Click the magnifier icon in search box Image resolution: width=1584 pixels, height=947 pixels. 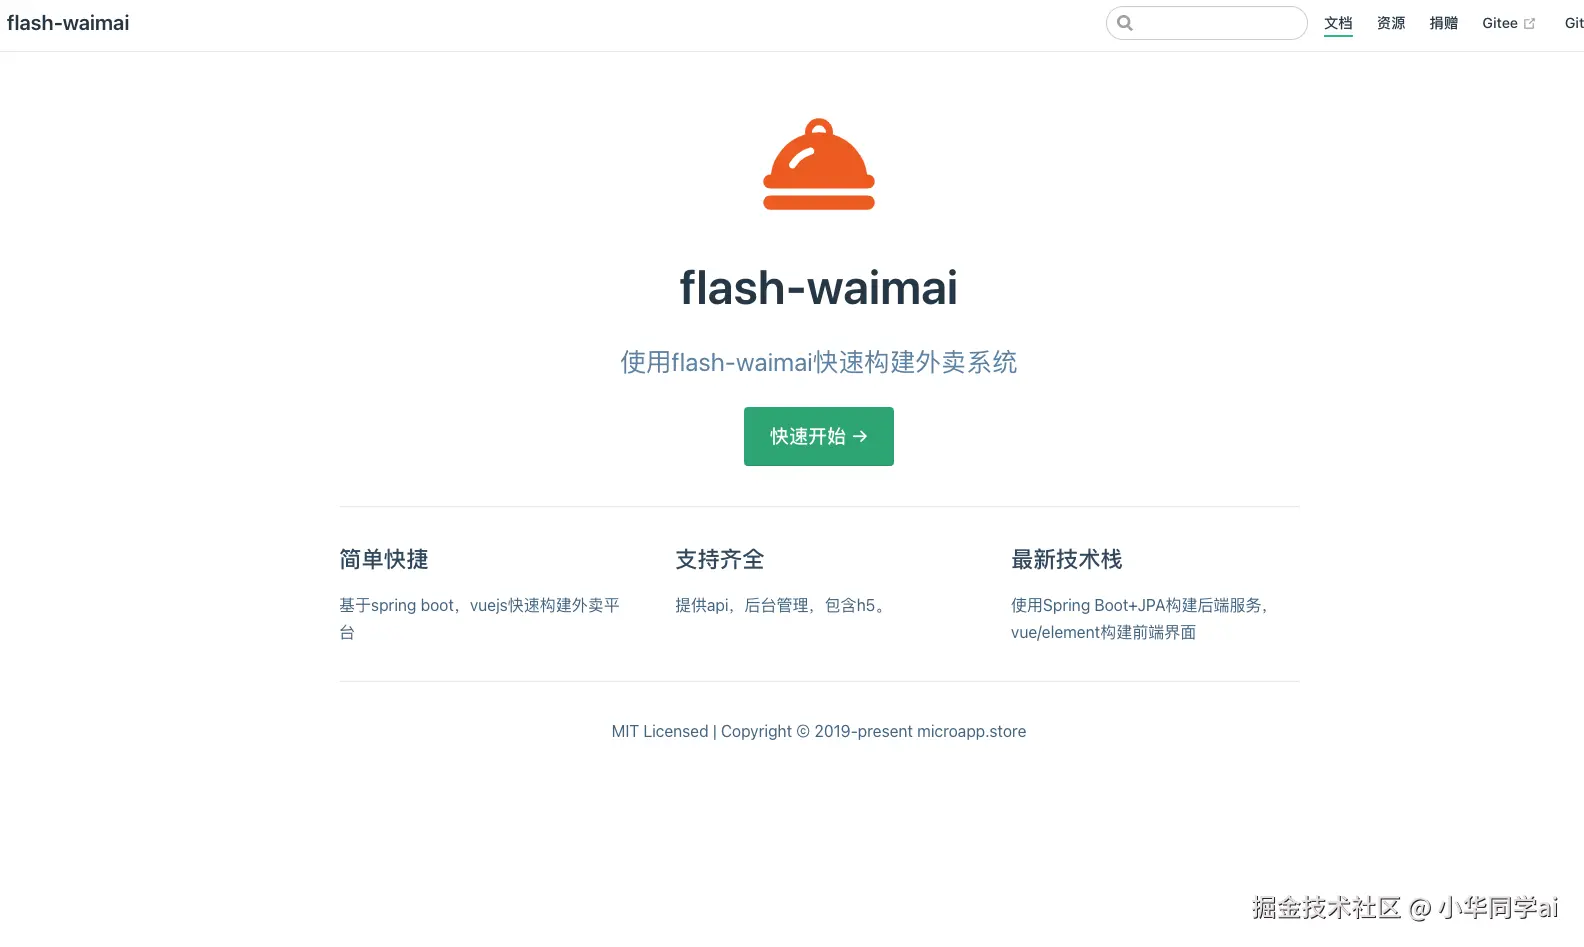(x=1125, y=23)
